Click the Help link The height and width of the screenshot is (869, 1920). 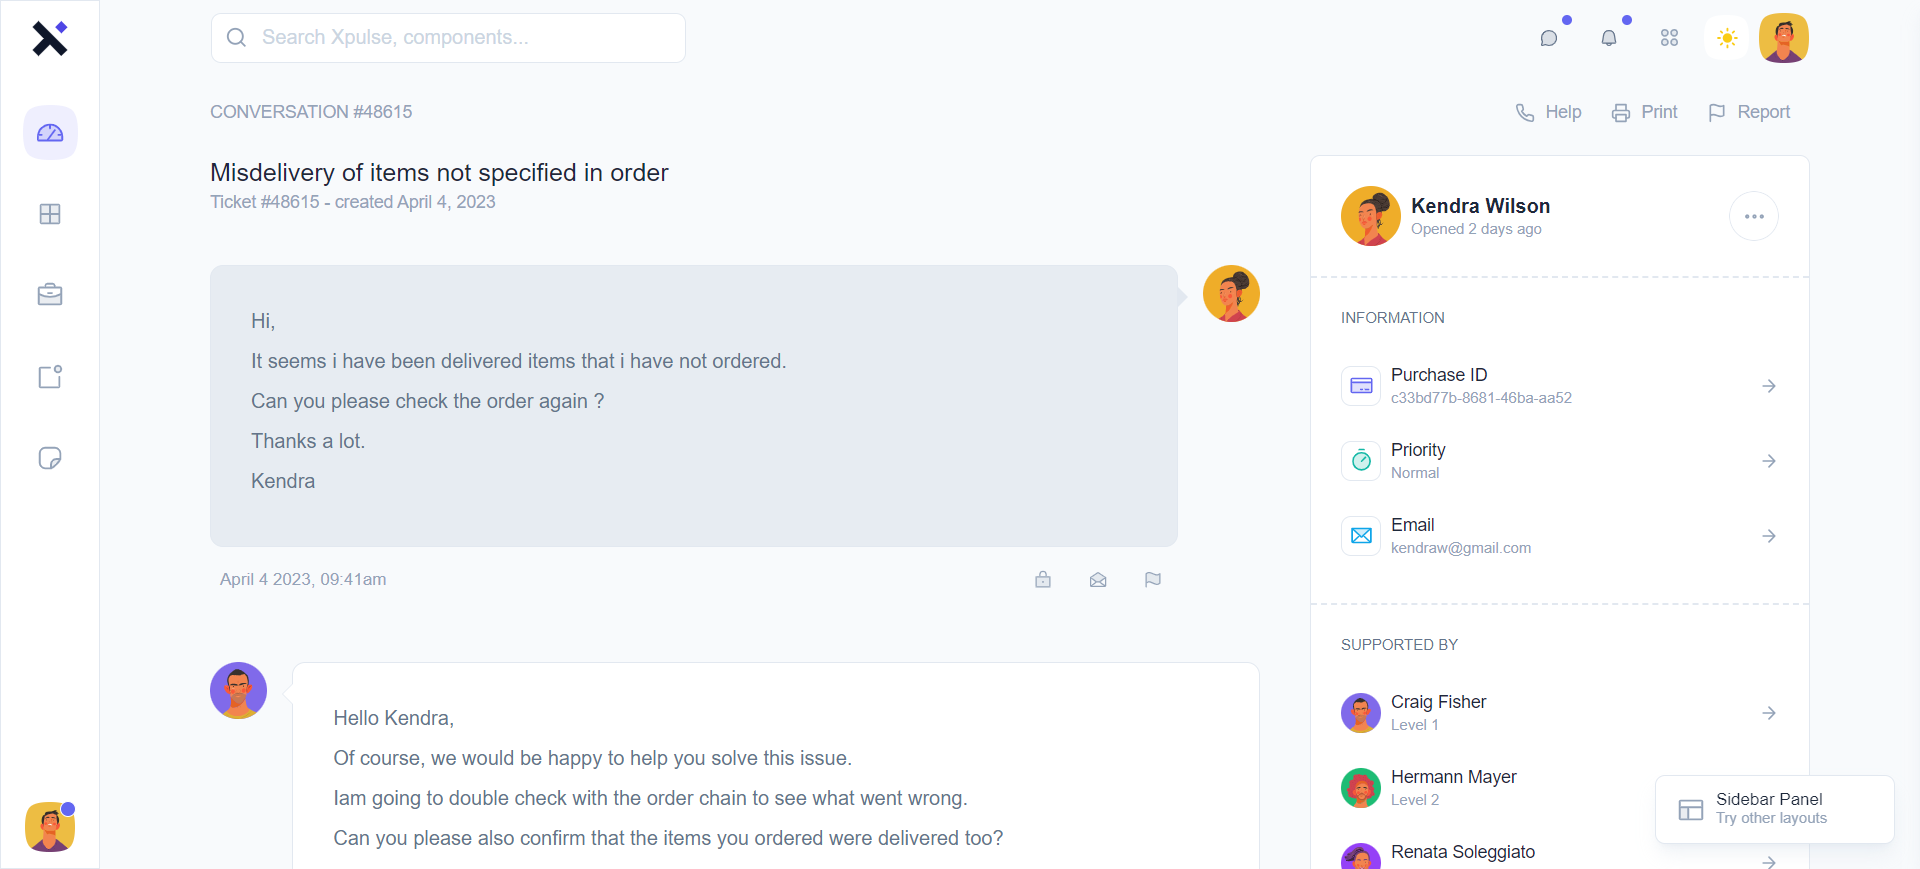click(1549, 112)
